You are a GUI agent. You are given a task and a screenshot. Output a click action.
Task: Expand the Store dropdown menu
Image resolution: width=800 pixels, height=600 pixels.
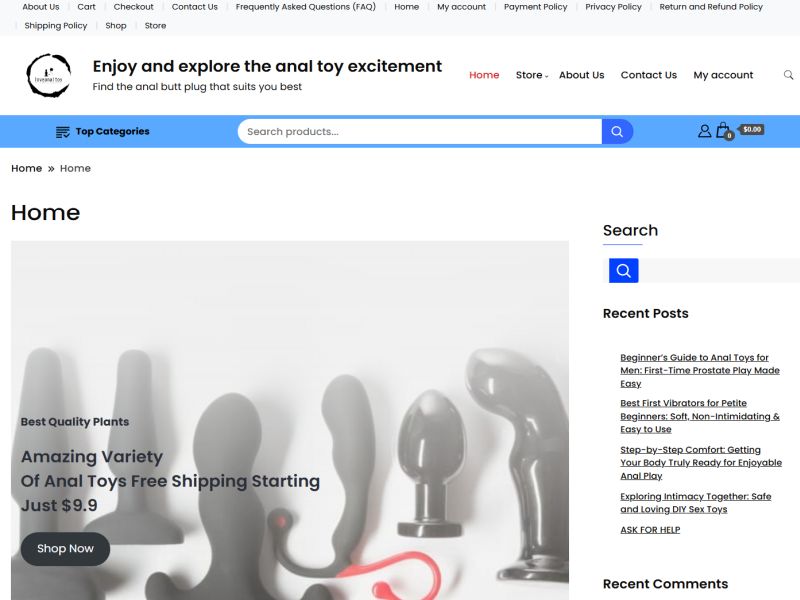click(532, 75)
